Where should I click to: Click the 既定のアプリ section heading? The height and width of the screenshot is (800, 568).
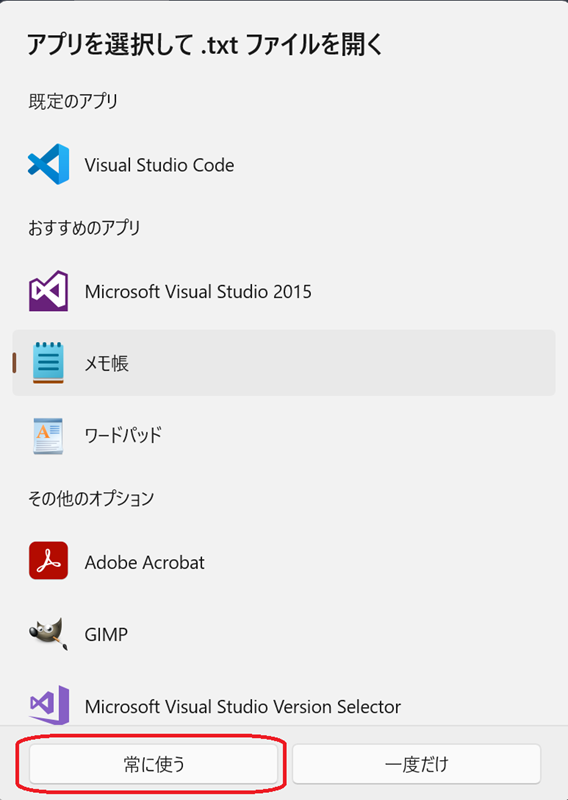click(x=73, y=102)
